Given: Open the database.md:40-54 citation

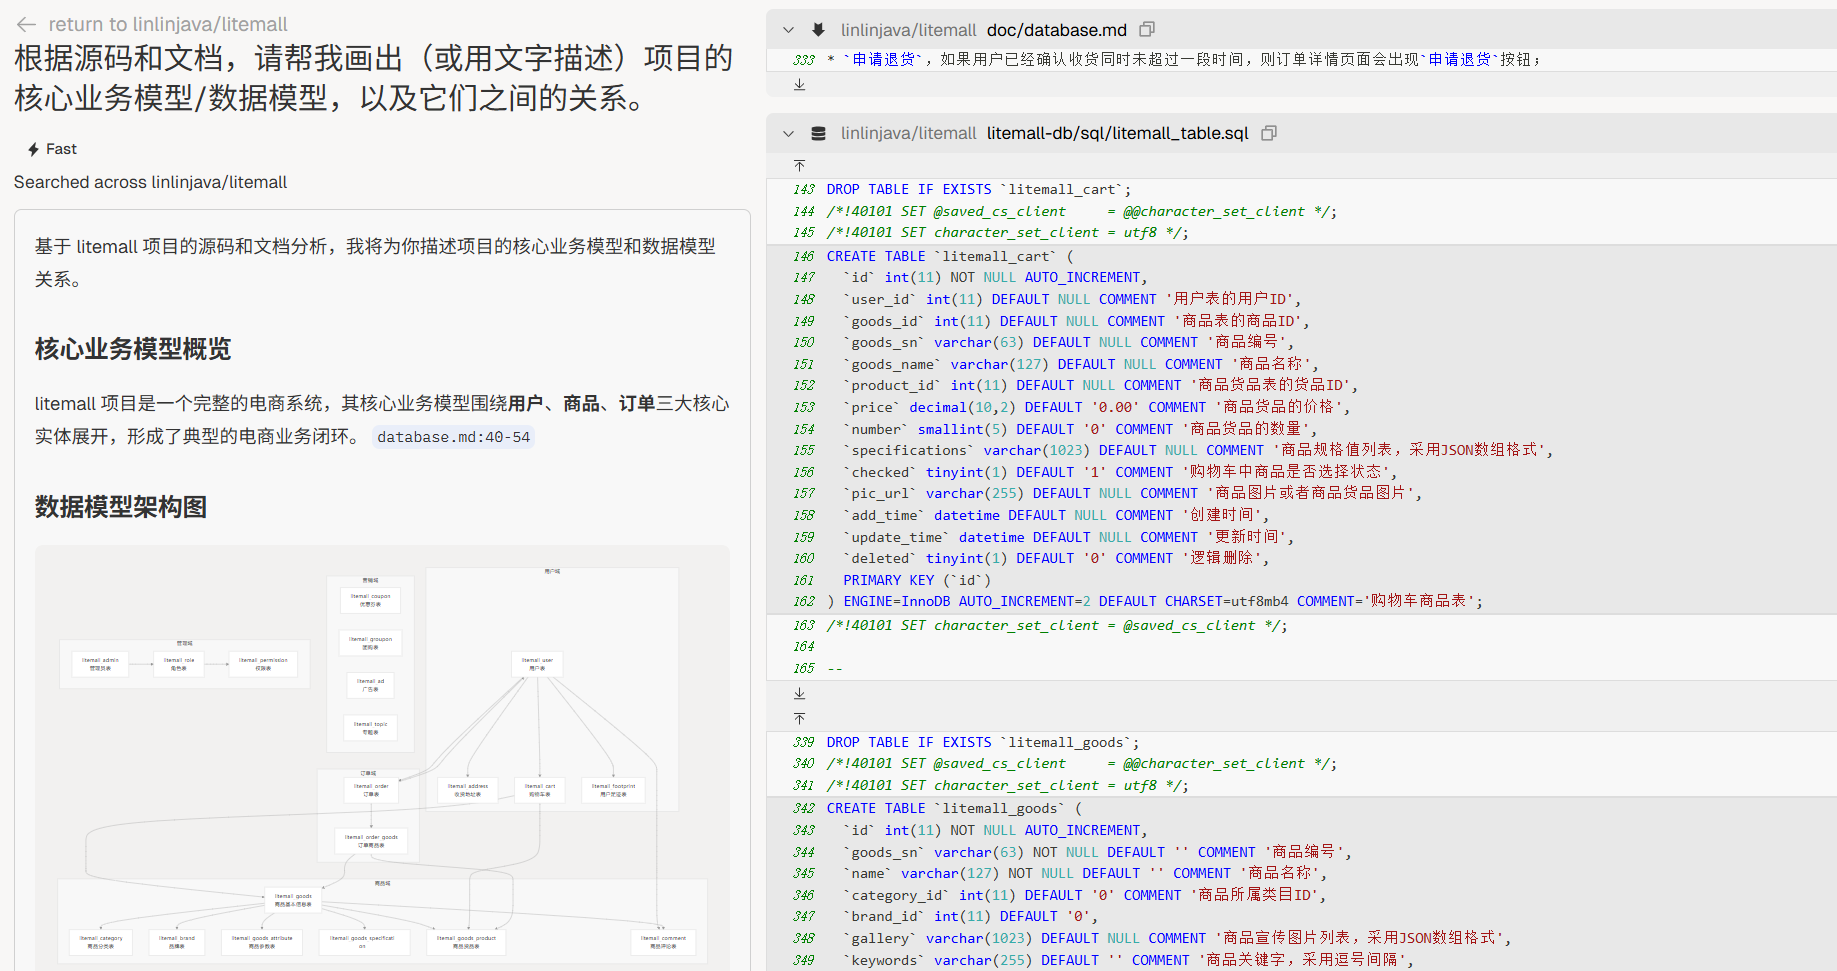Looking at the screenshot, I should click(x=453, y=437).
